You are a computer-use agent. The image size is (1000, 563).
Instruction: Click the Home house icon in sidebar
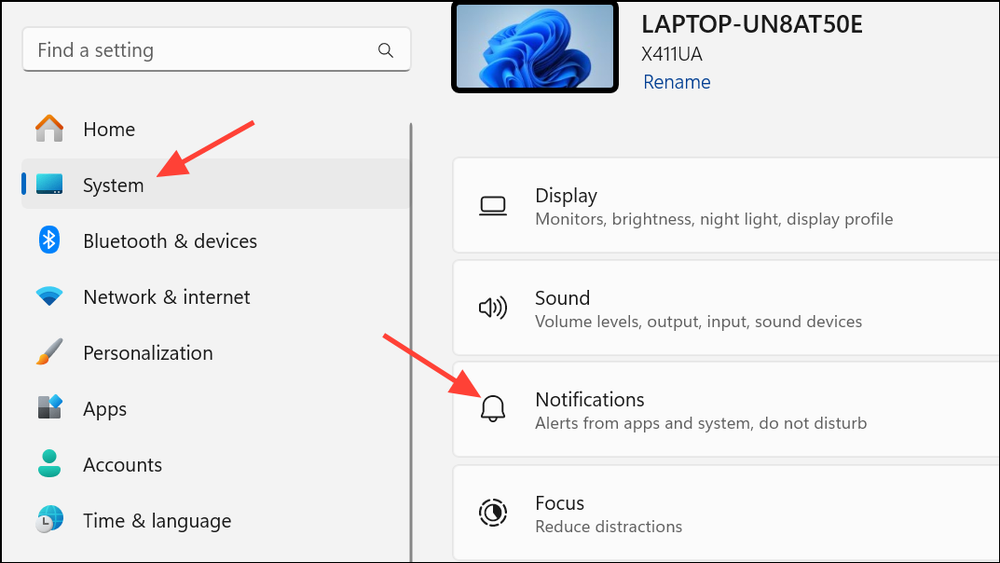[49, 129]
